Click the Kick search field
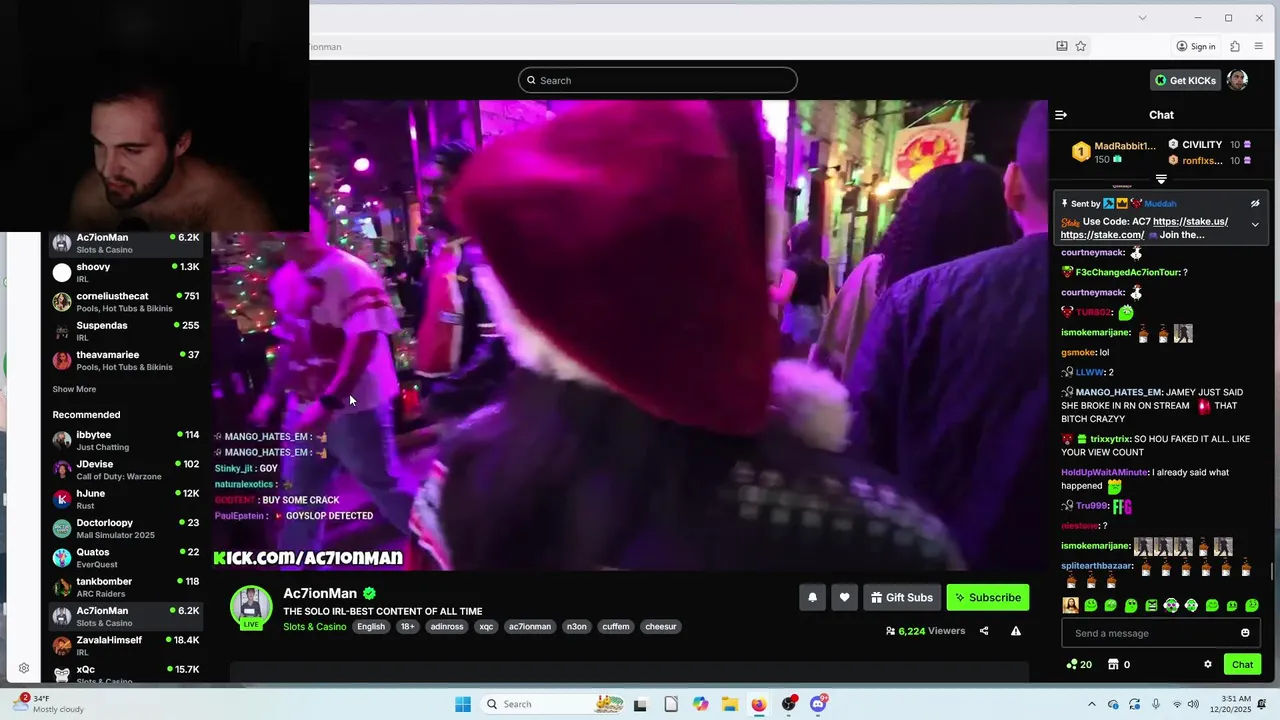Screen dimensions: 1280x720 (658, 80)
